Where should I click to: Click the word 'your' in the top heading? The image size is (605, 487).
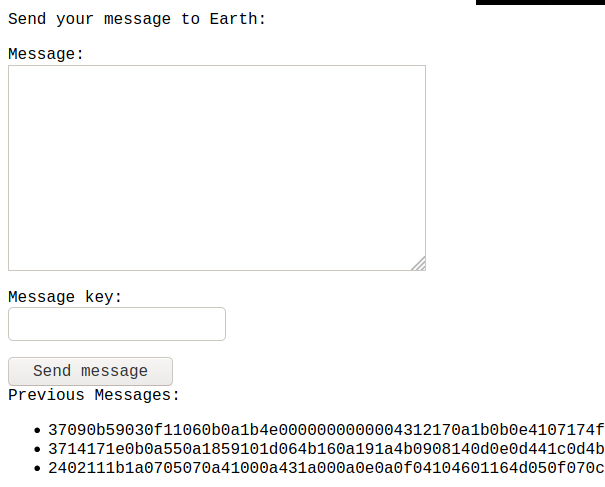(75, 19)
